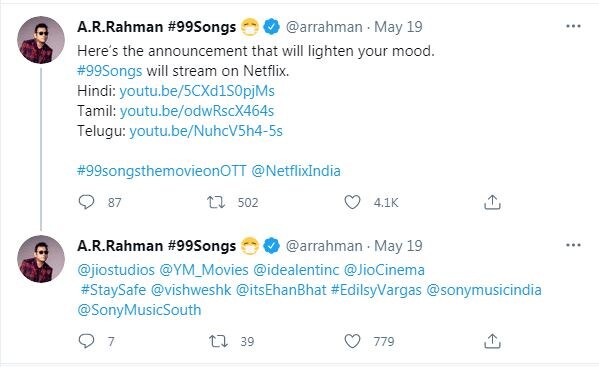Screen dimensions: 599x367
Task: Share the first tweet via share icon
Action: (492, 202)
